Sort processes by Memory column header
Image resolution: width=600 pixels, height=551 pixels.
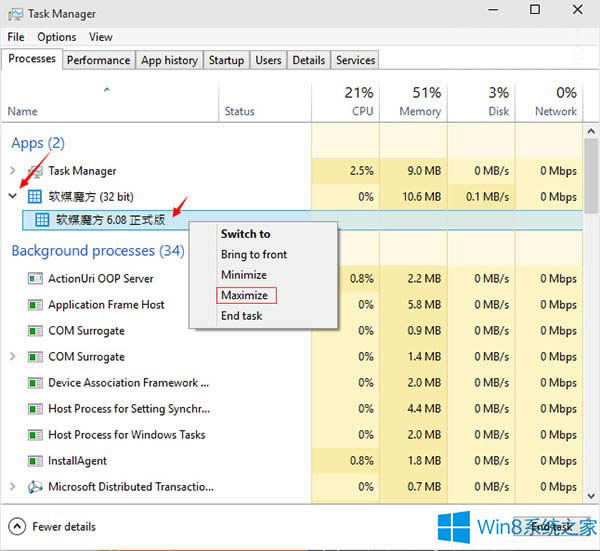[419, 102]
